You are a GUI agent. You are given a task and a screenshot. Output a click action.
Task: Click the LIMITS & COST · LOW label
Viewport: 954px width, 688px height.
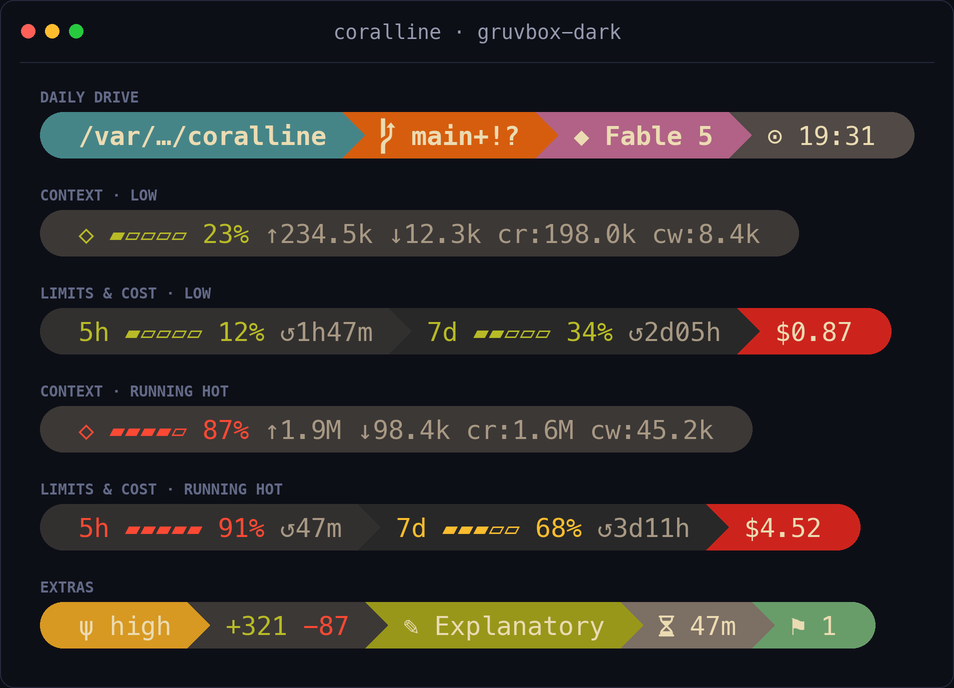pyautogui.click(x=125, y=293)
